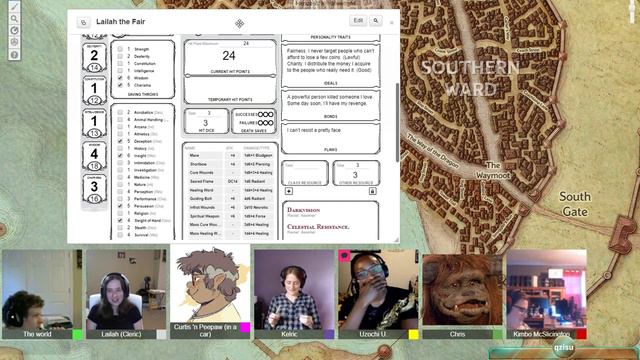This screenshot has height=360, width=640.
Task: Click the hit dice value field
Action: pyautogui.click(x=206, y=123)
